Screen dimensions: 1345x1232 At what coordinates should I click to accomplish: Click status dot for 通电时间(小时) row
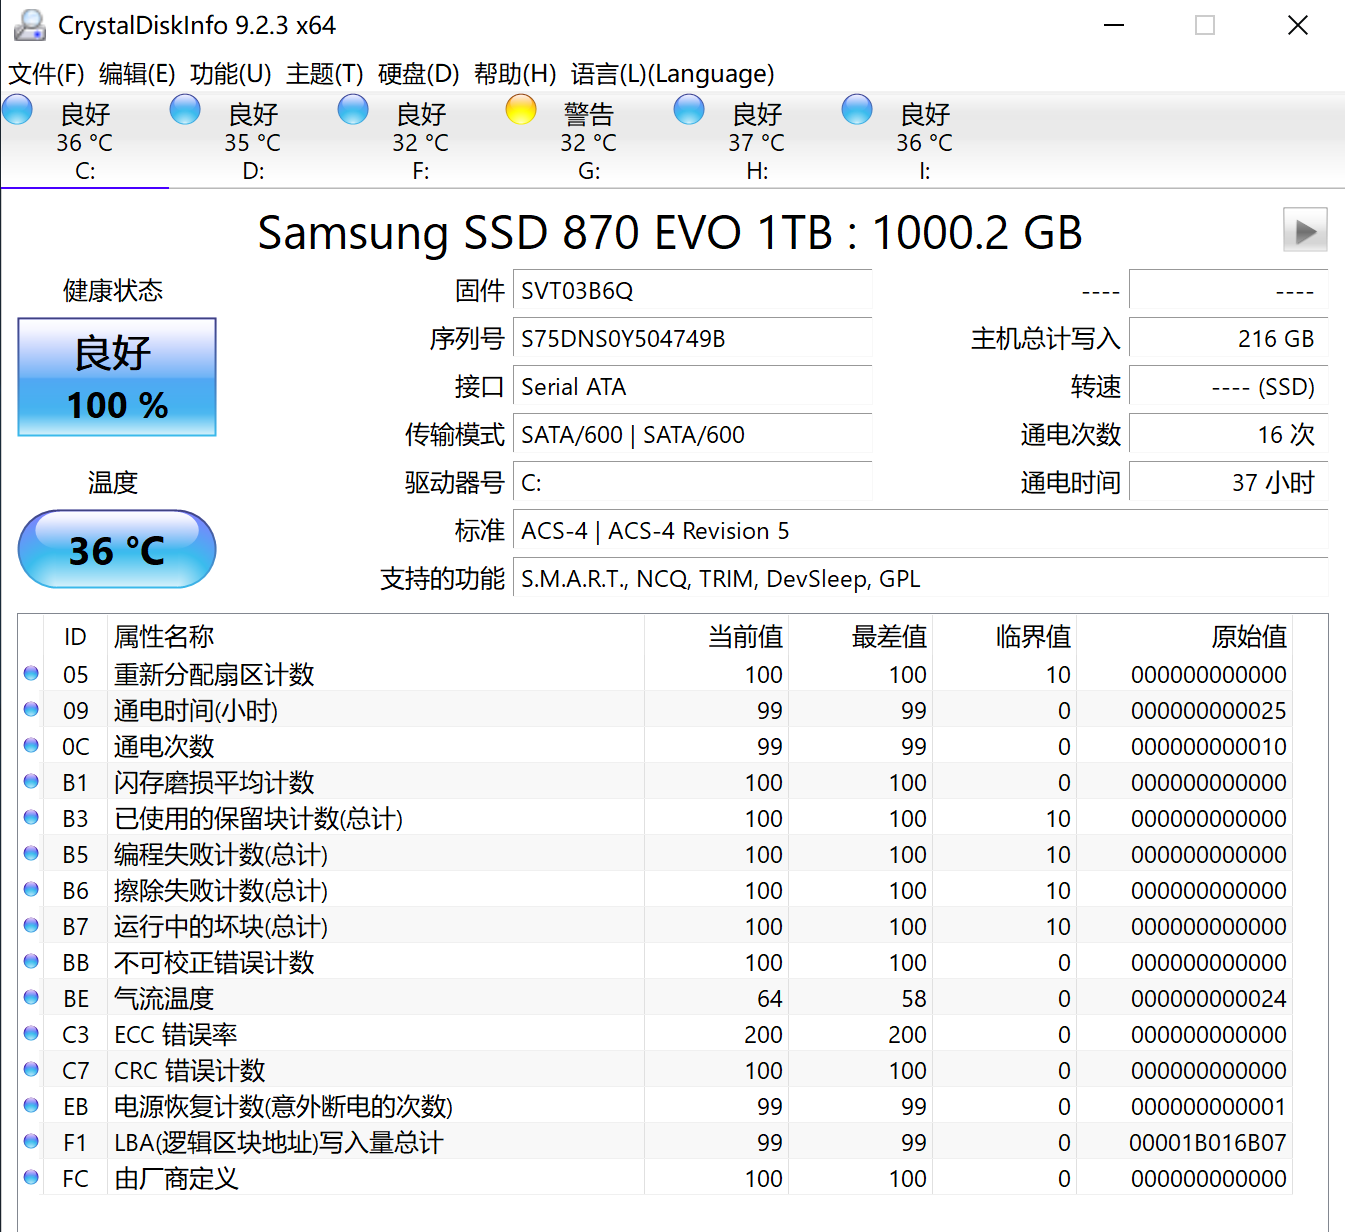(x=31, y=710)
